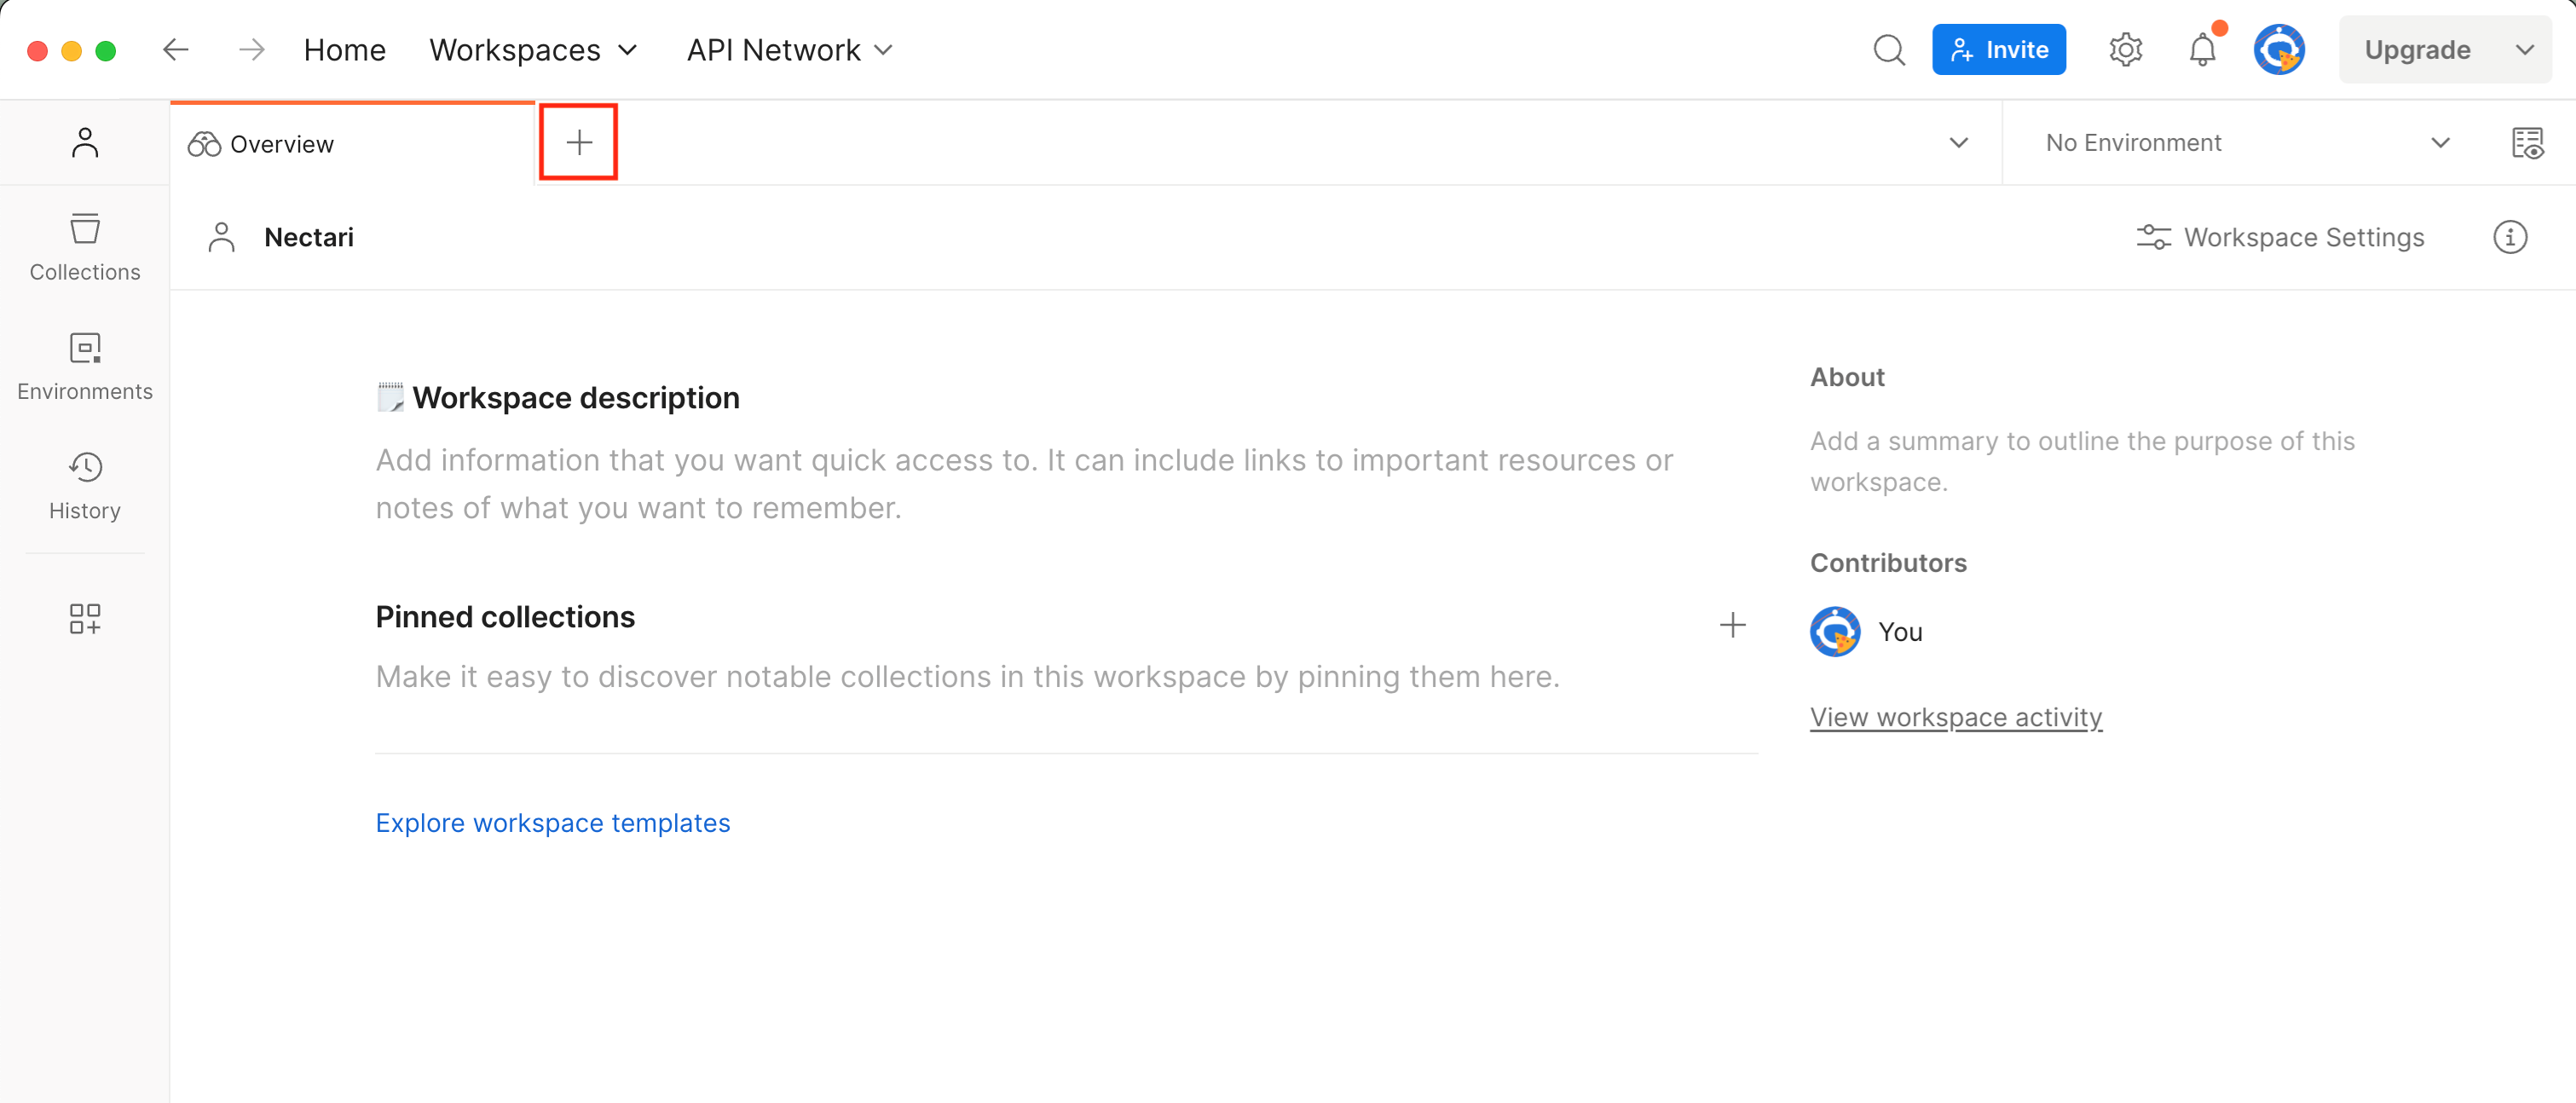Click the blue Invite button
Image resolution: width=2576 pixels, height=1103 pixels.
pyautogui.click(x=1998, y=50)
